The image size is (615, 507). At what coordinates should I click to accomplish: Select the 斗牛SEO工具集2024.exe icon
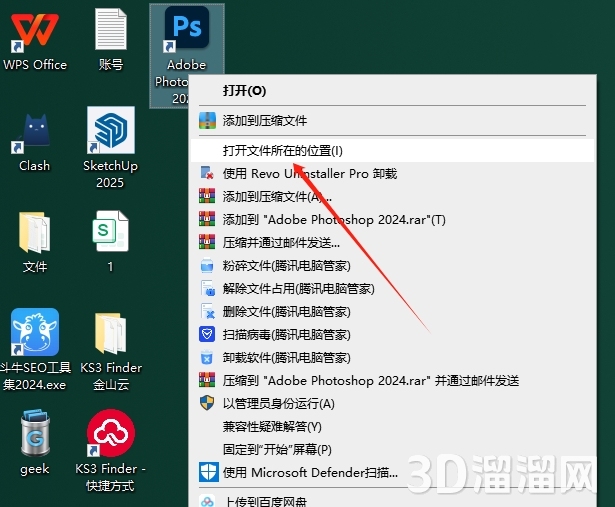tap(35, 349)
